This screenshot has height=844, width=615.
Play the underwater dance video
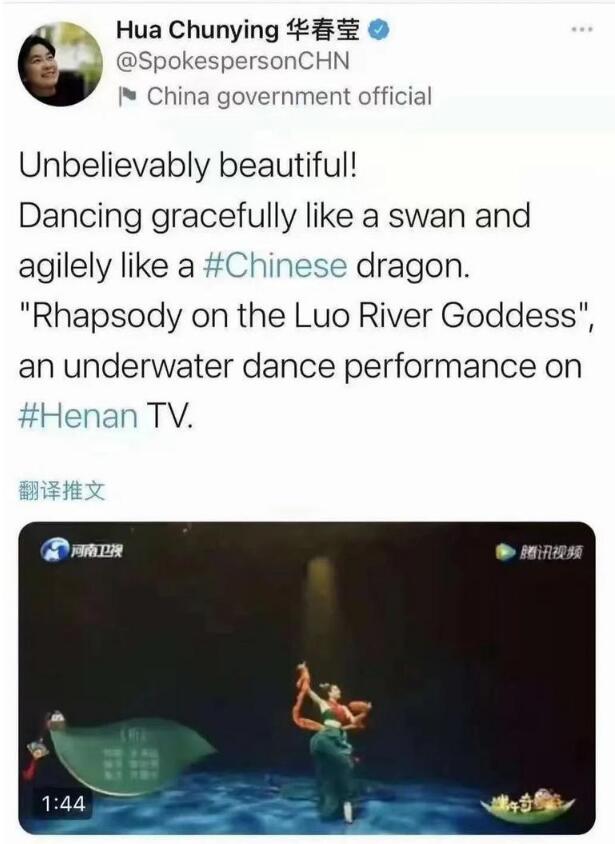point(307,678)
